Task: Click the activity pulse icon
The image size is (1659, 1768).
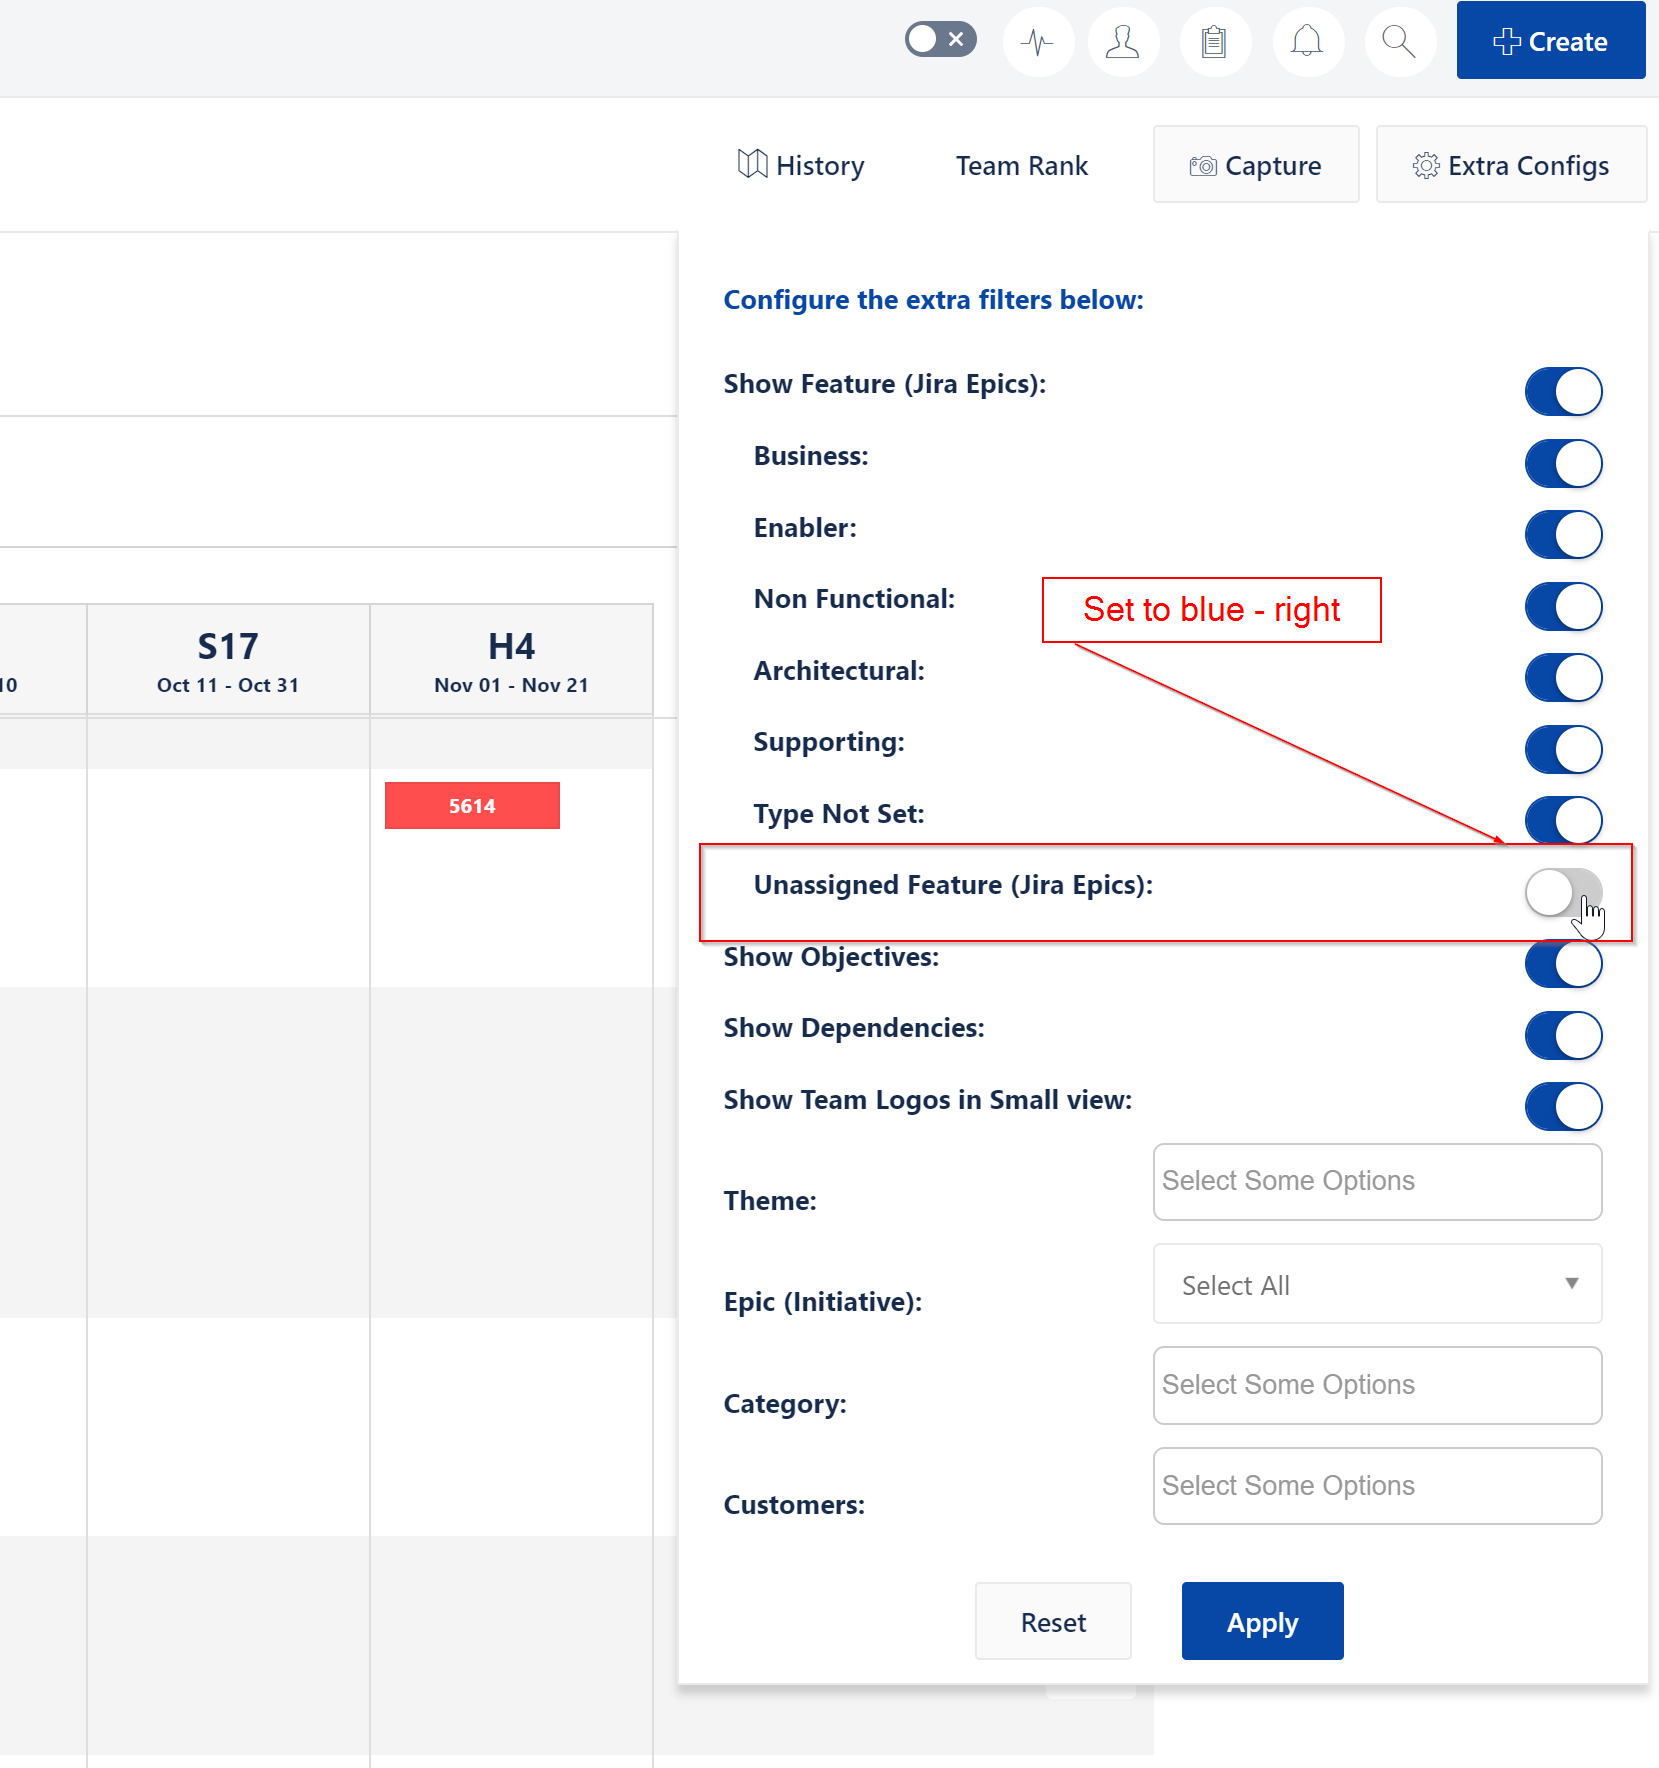Action: (1038, 42)
